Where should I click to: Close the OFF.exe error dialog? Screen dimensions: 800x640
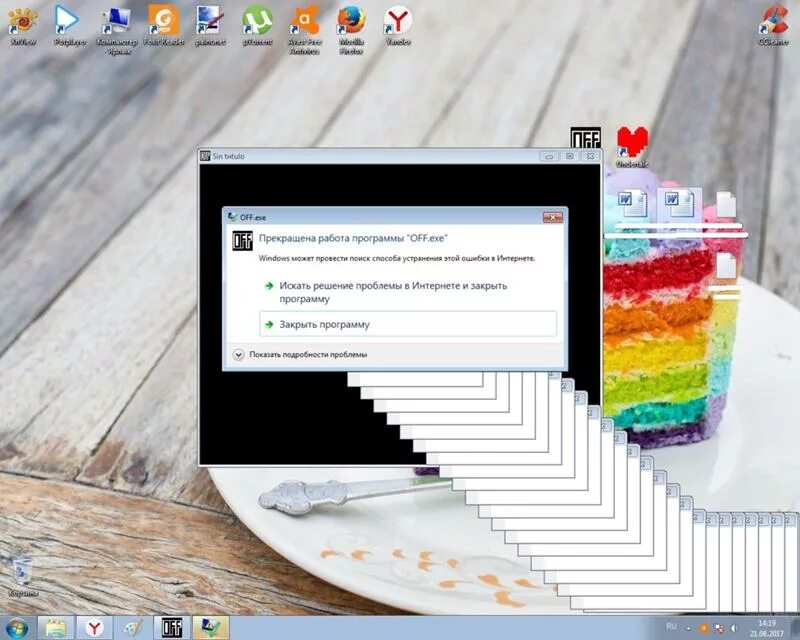(x=553, y=217)
